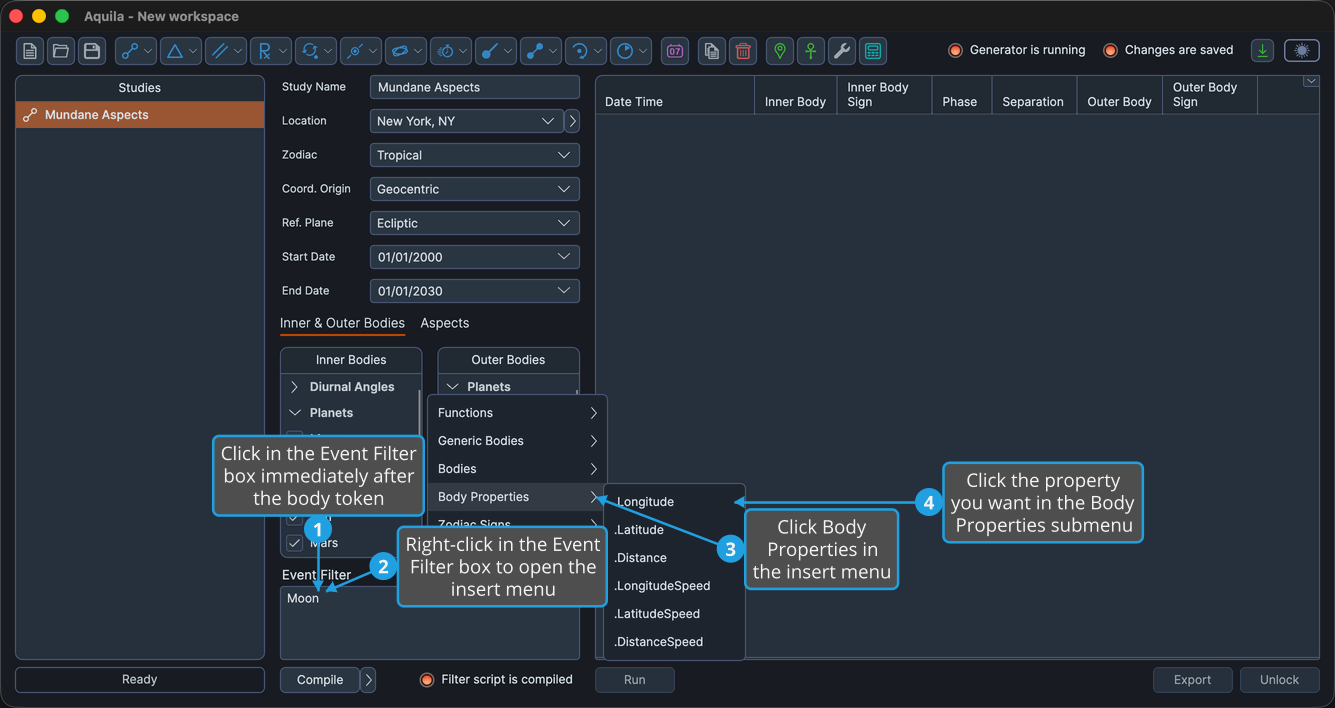This screenshot has width=1335, height=708.
Task: Choose Body Properties in insert menu
Action: [517, 497]
